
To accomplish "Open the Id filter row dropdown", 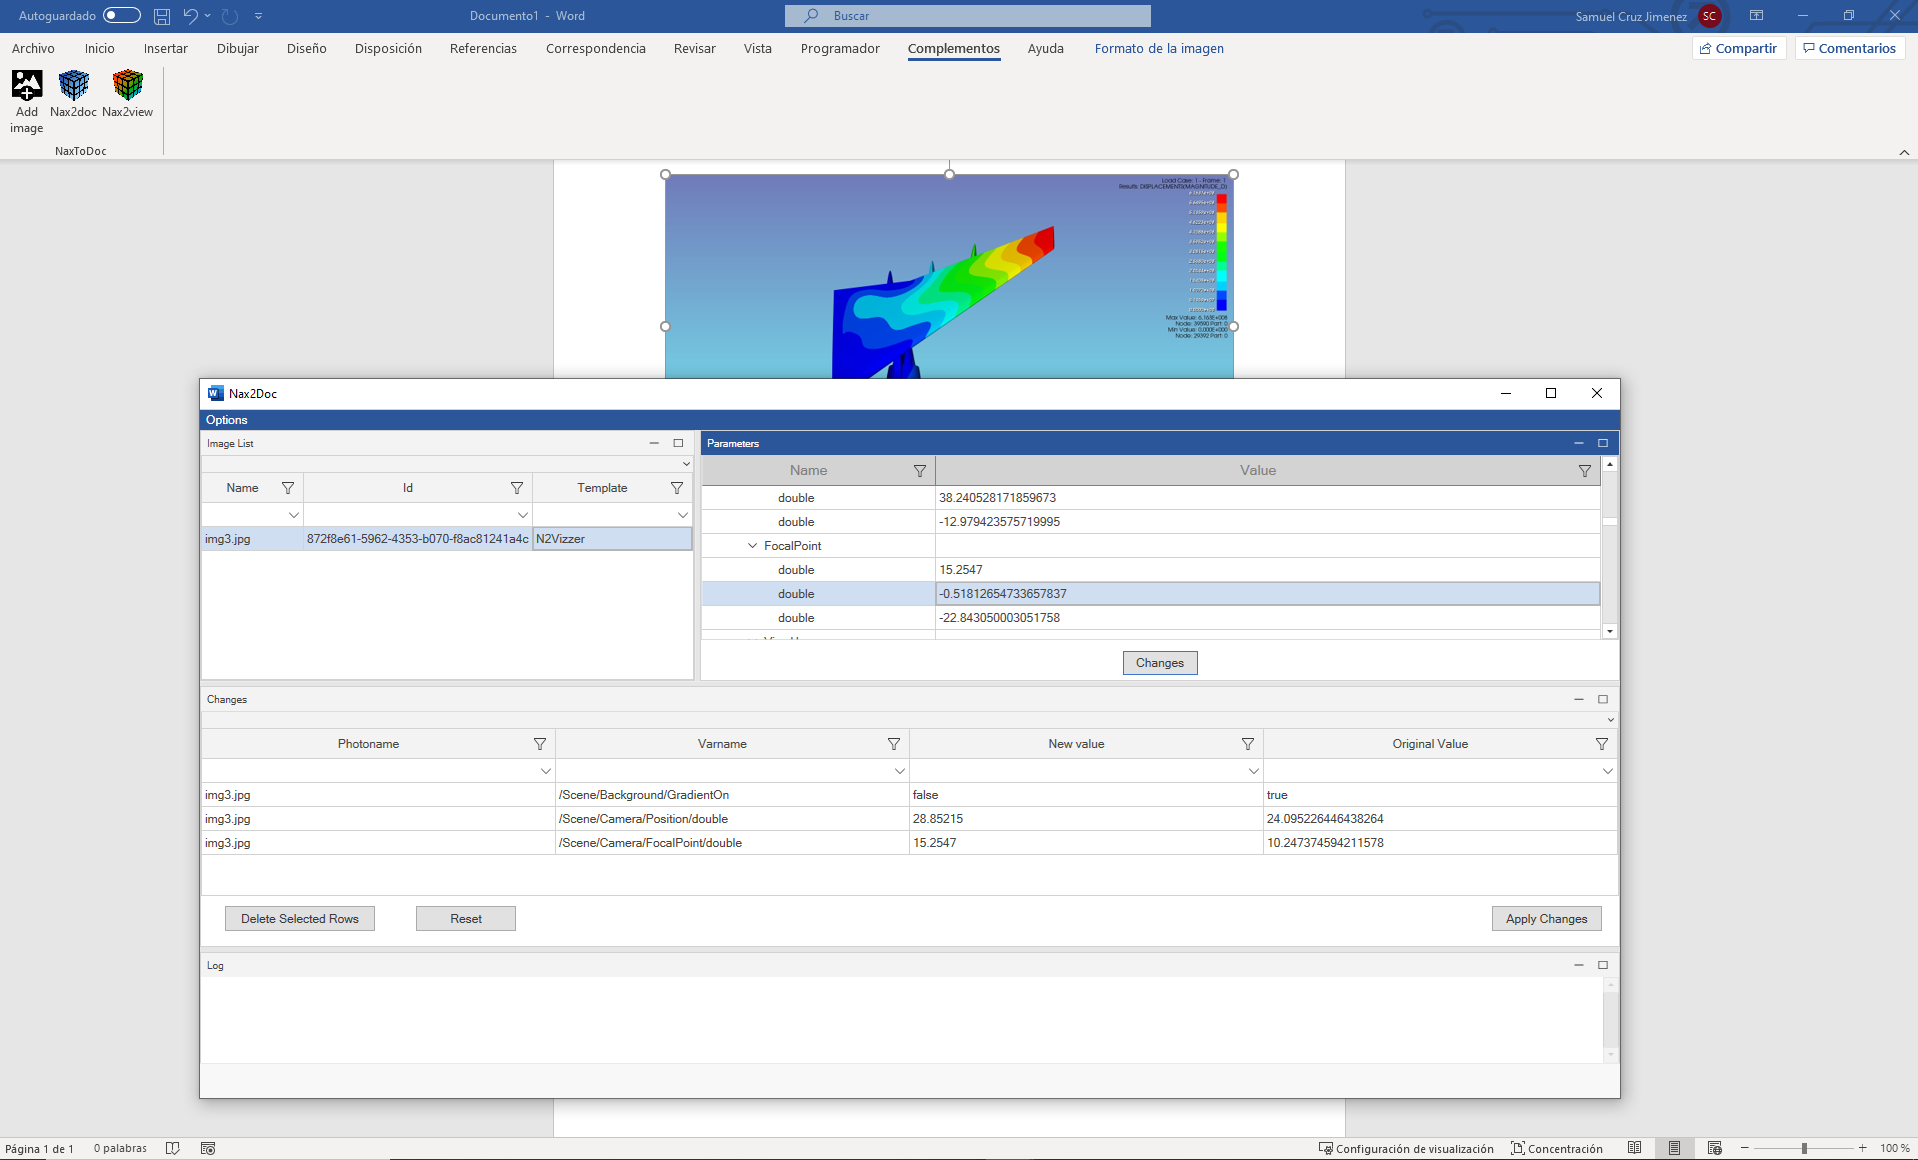I will pos(523,515).
